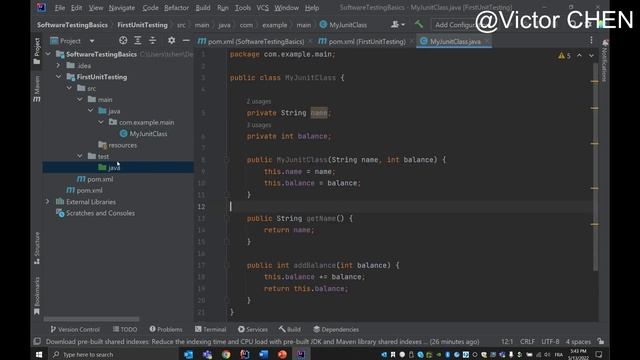The image size is (640, 360).
Task: Open the Project tool window side tab
Action: (x=37, y=51)
